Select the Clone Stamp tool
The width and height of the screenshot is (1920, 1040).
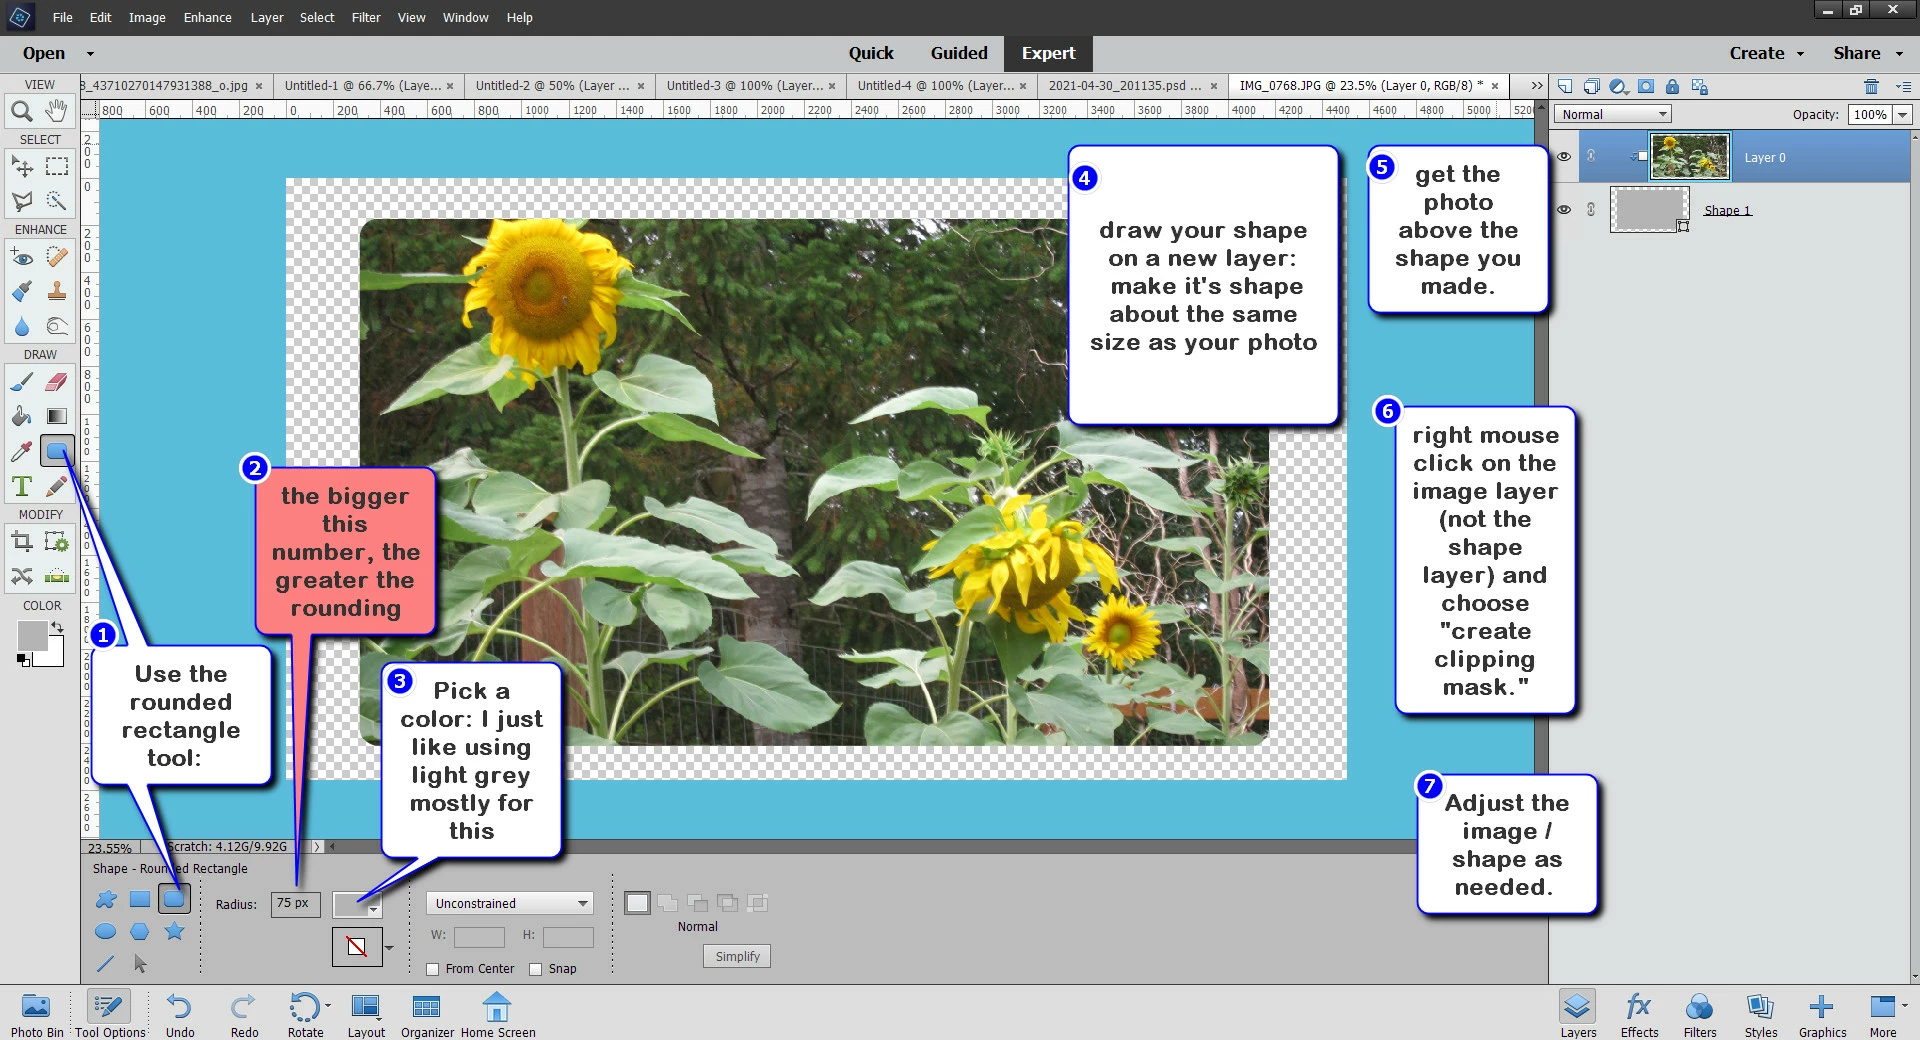tap(57, 291)
